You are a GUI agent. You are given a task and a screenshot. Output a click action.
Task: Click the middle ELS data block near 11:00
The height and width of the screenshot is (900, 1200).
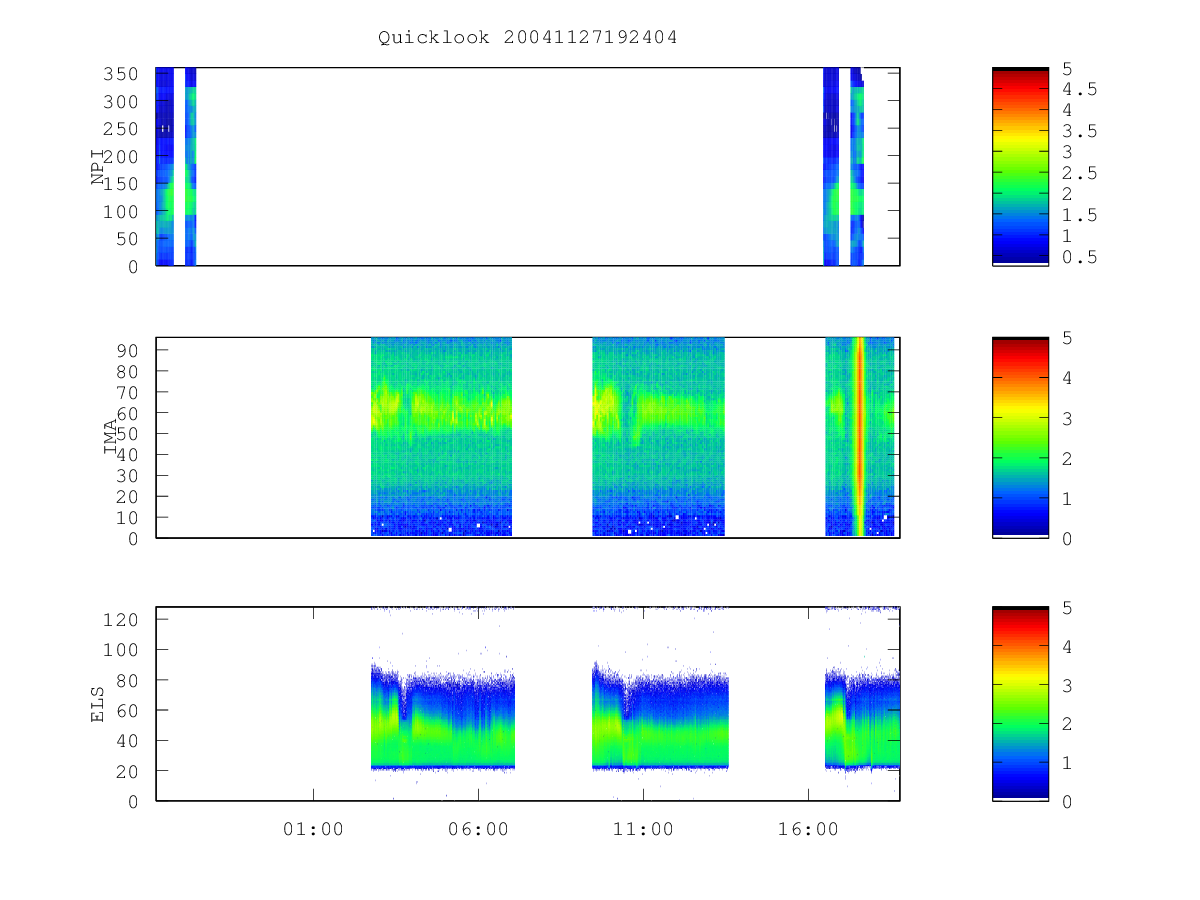coord(660,715)
